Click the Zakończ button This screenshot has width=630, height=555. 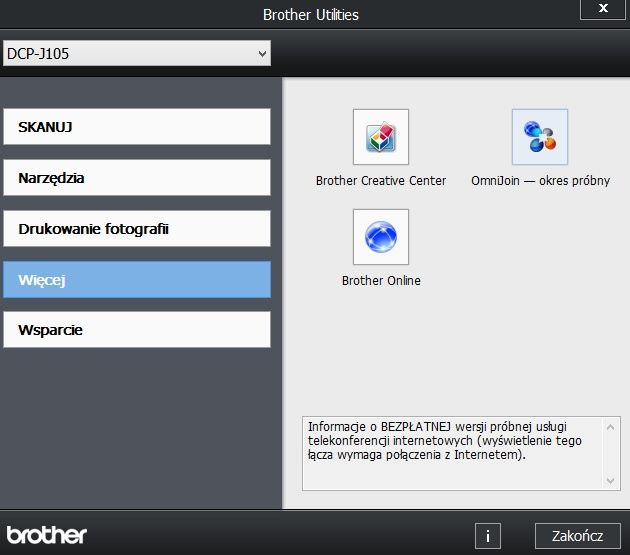(x=578, y=536)
